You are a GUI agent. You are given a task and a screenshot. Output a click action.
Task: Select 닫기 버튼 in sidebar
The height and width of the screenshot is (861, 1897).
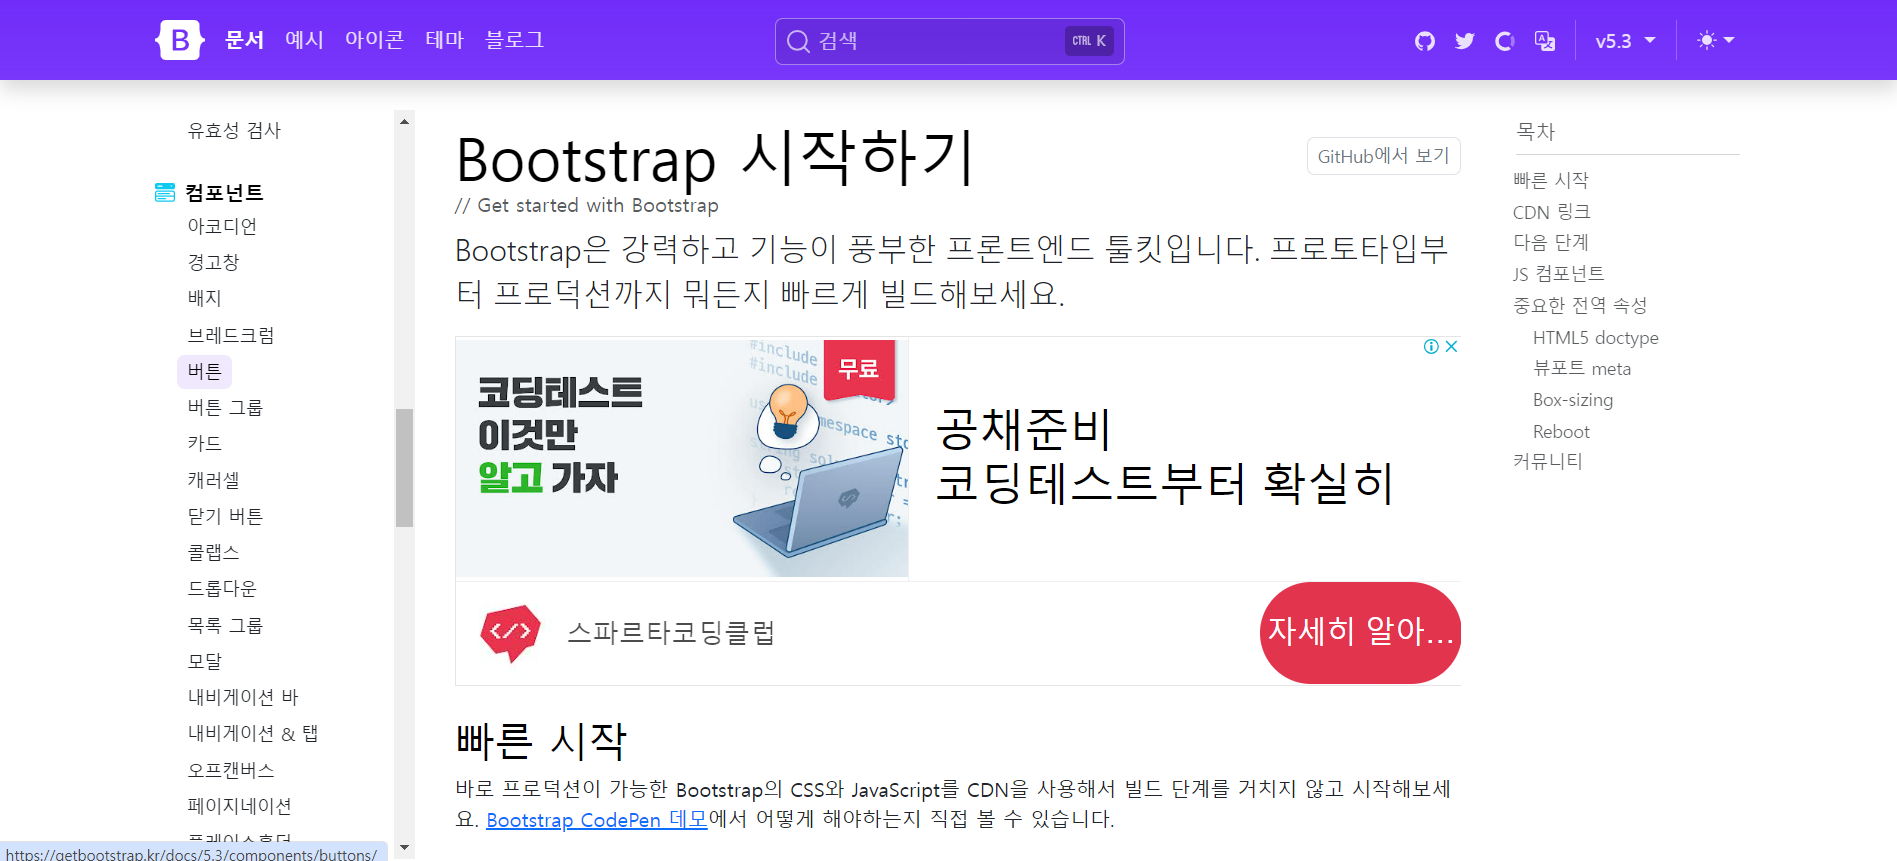(225, 516)
